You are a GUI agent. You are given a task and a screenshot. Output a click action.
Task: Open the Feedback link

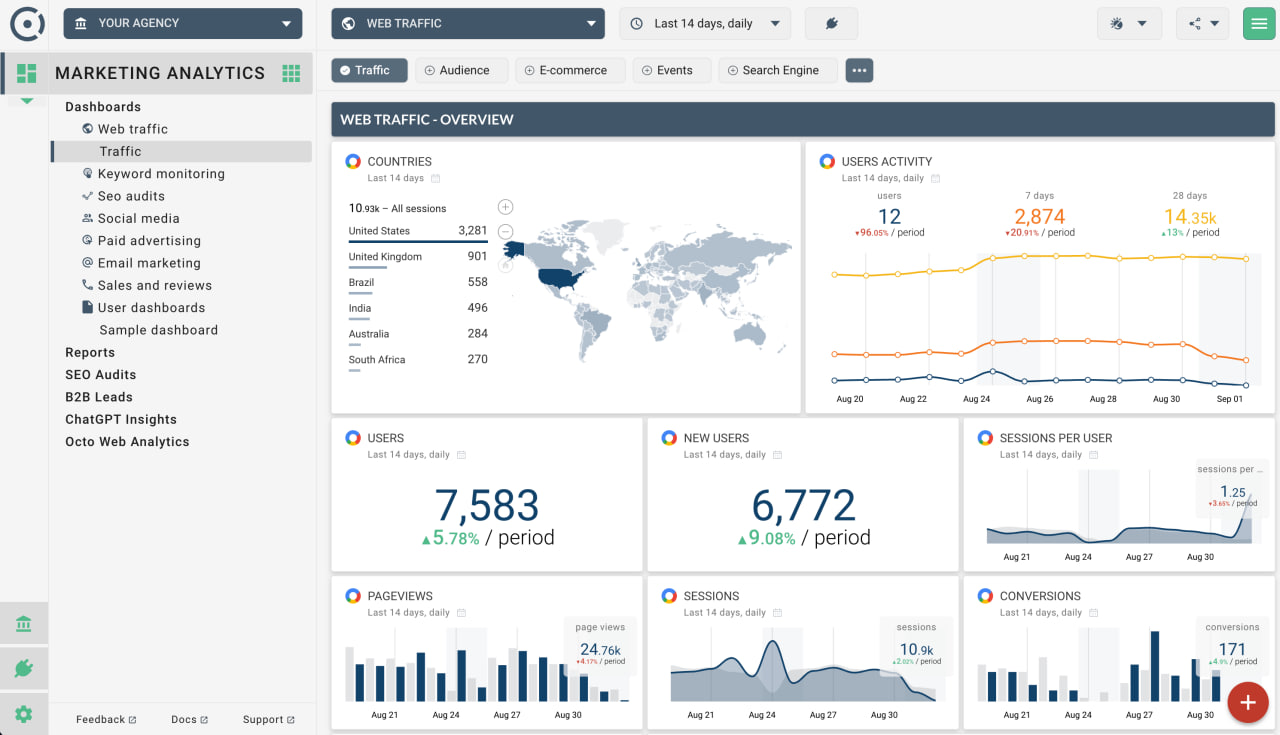pyautogui.click(x=106, y=719)
